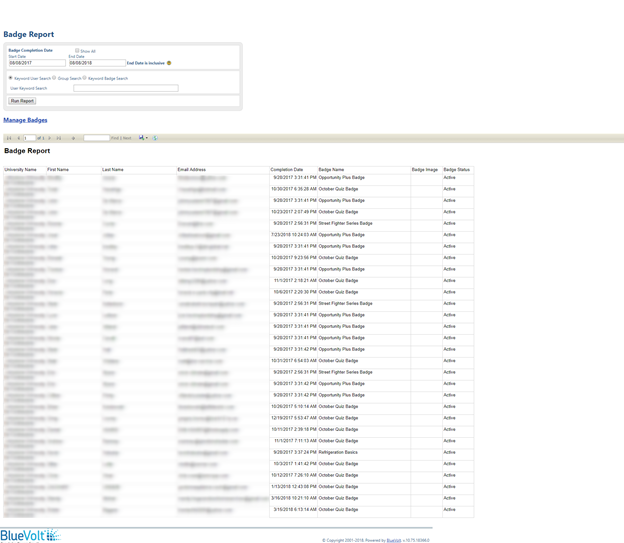This screenshot has height=543, width=624.
Task: Click the Run Report button
Action: (x=22, y=101)
